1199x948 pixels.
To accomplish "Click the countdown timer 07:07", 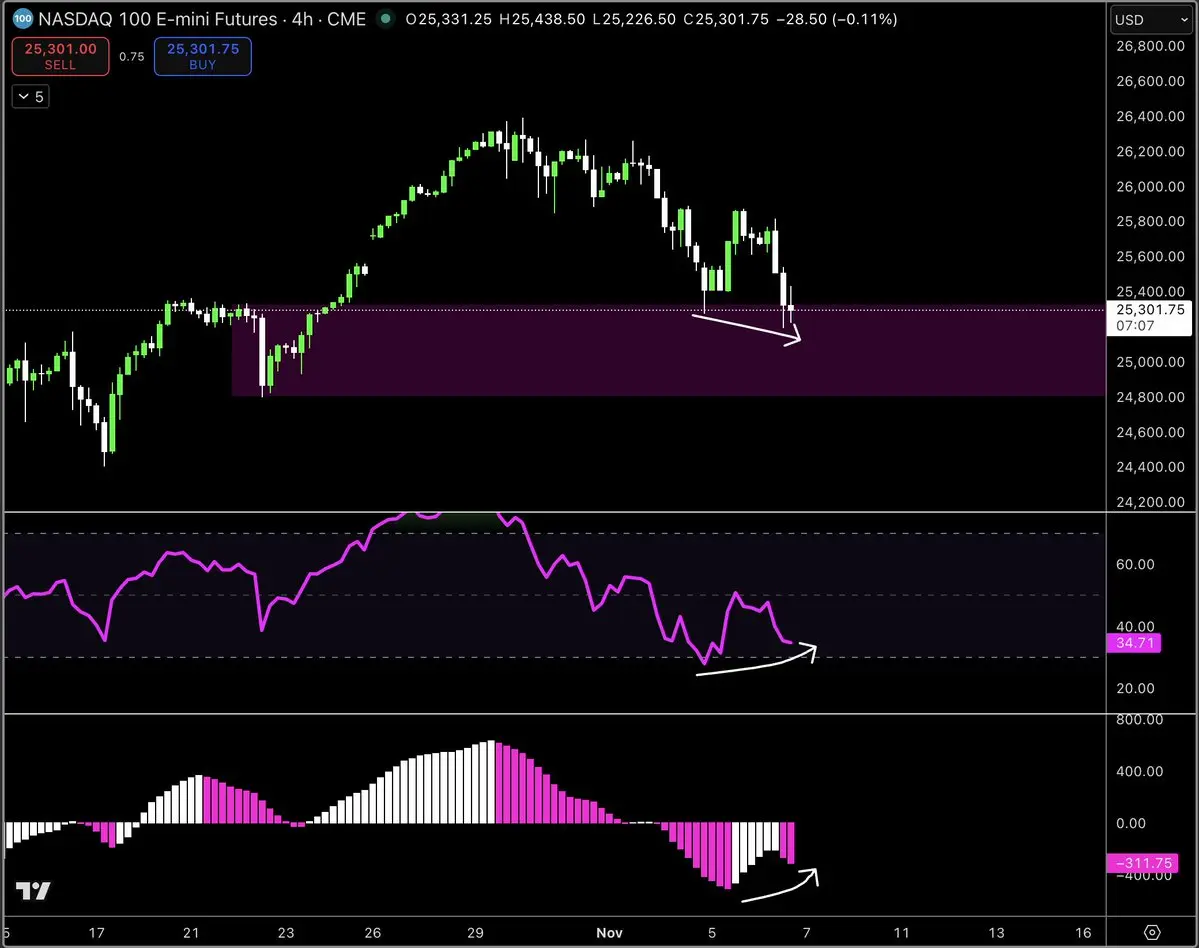I will click(x=1135, y=326).
